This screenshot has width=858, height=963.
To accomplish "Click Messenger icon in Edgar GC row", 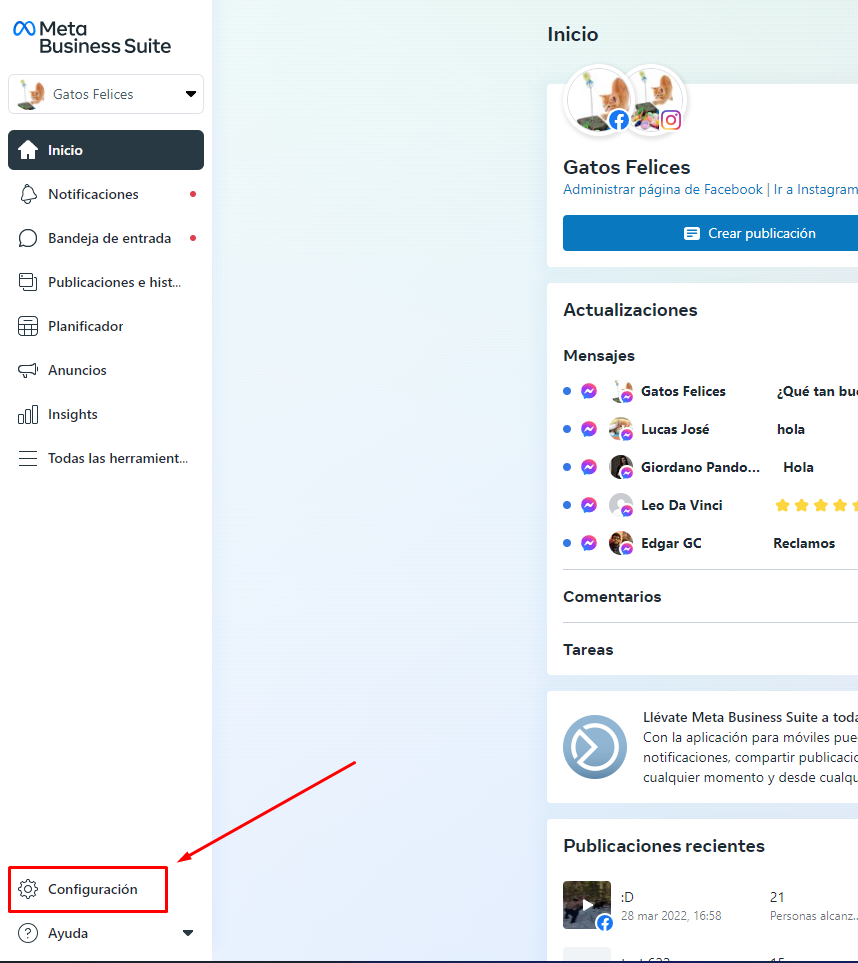I will pos(588,544).
